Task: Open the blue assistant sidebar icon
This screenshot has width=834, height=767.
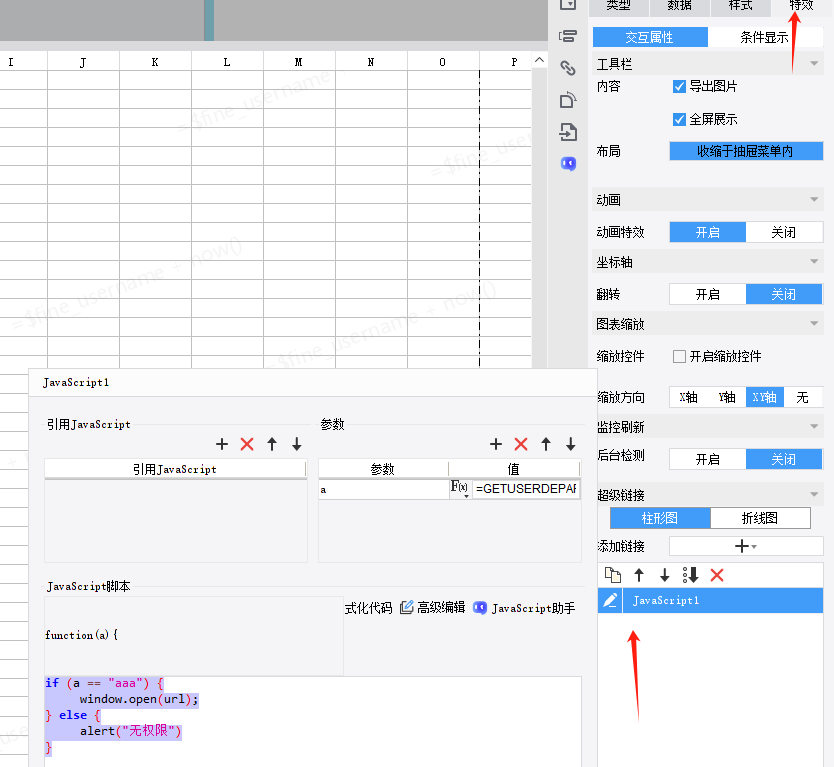Action: tap(568, 163)
